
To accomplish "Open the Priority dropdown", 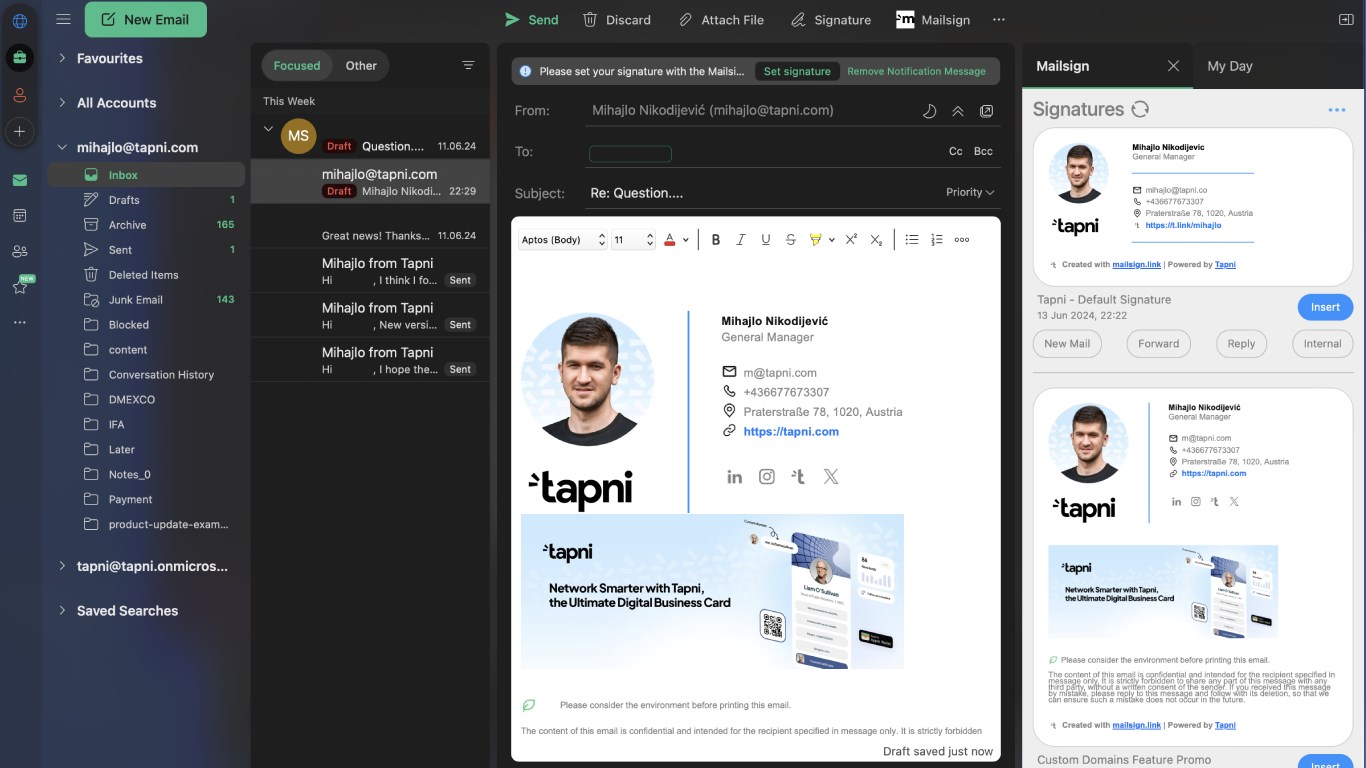I will coord(970,192).
